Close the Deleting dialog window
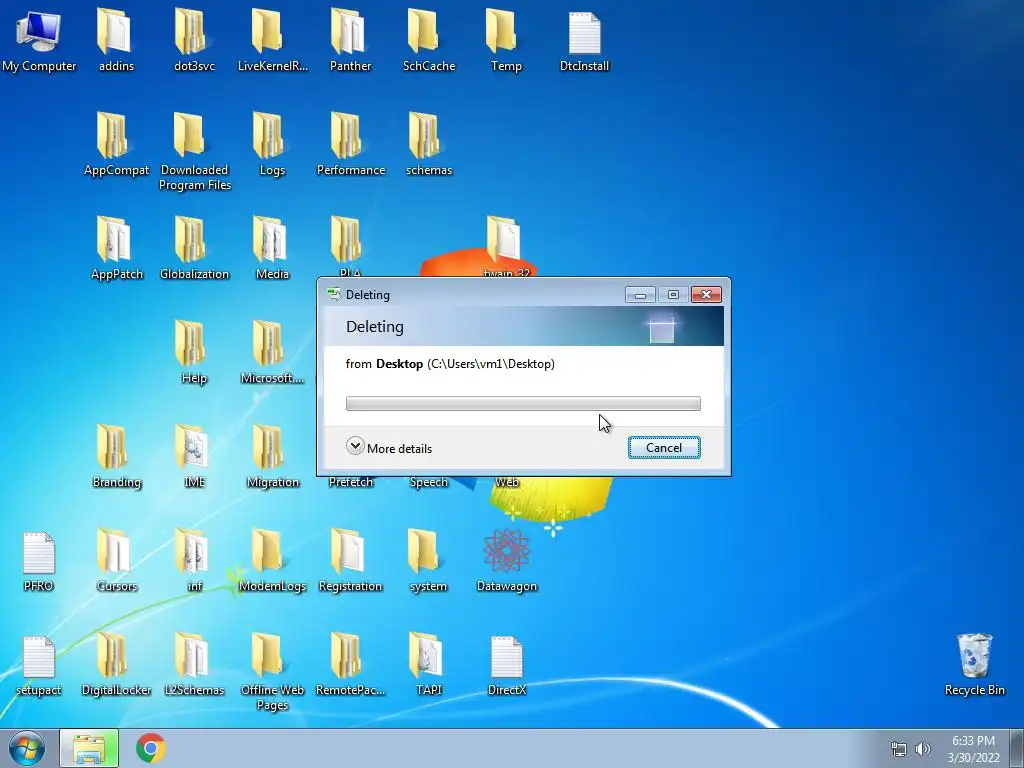The height and width of the screenshot is (768, 1024). [706, 295]
